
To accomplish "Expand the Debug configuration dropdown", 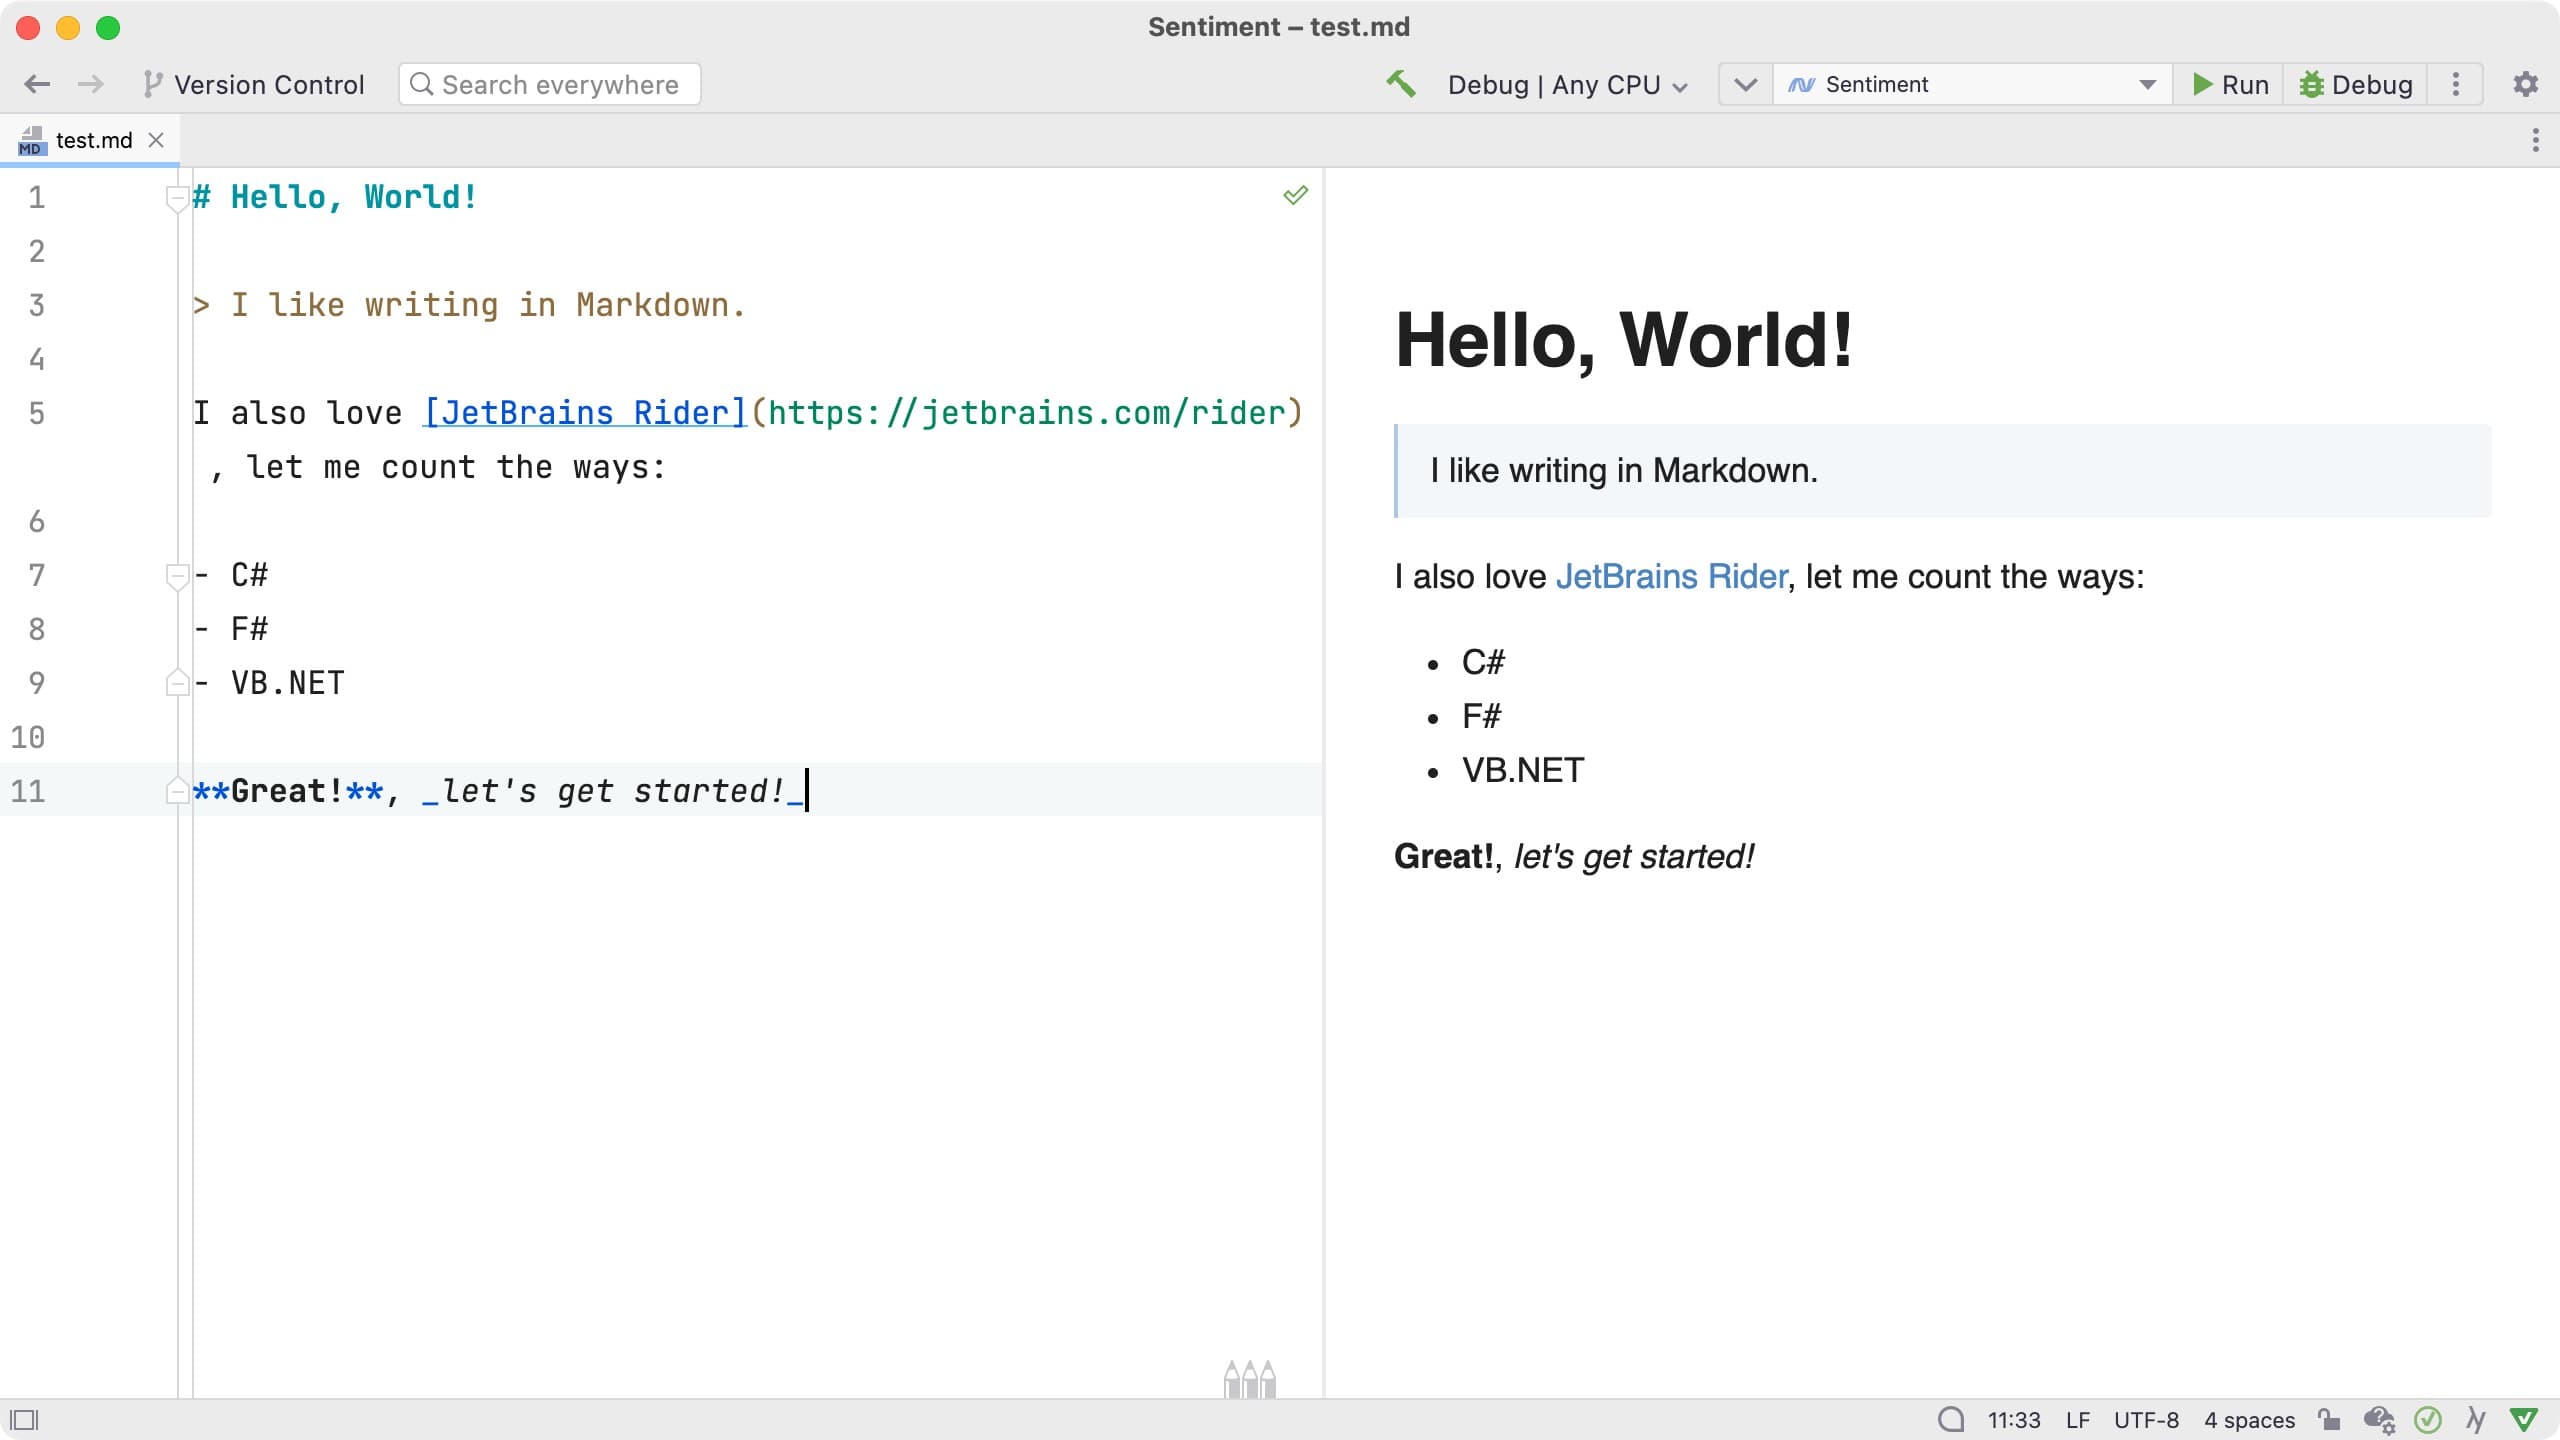I will tap(1679, 83).
